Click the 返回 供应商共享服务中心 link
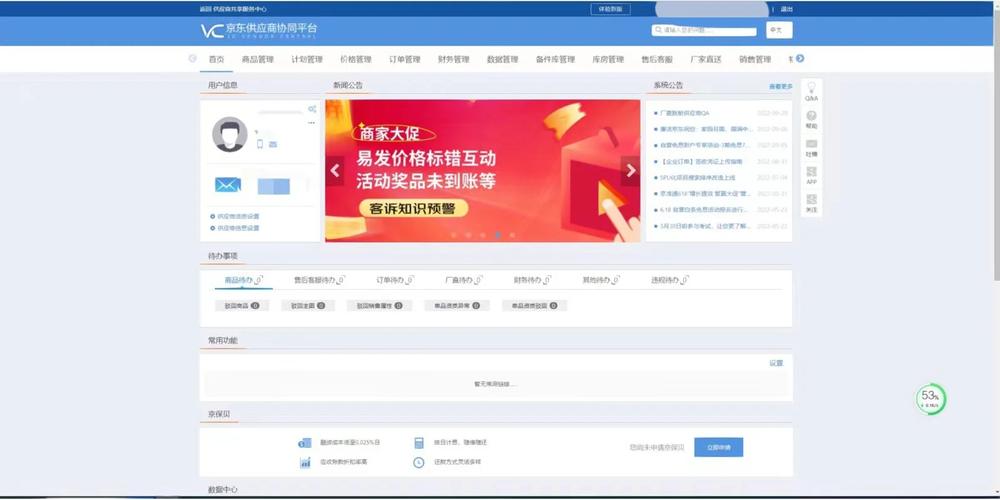 click(x=233, y=9)
